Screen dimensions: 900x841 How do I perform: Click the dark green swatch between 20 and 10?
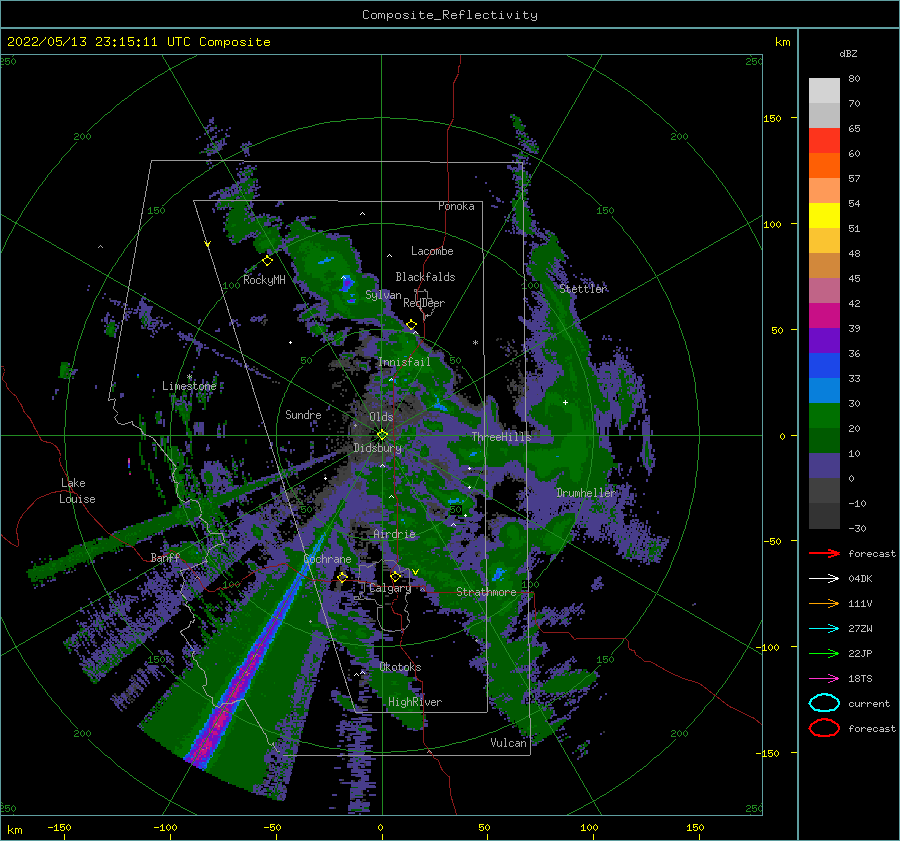[824, 440]
